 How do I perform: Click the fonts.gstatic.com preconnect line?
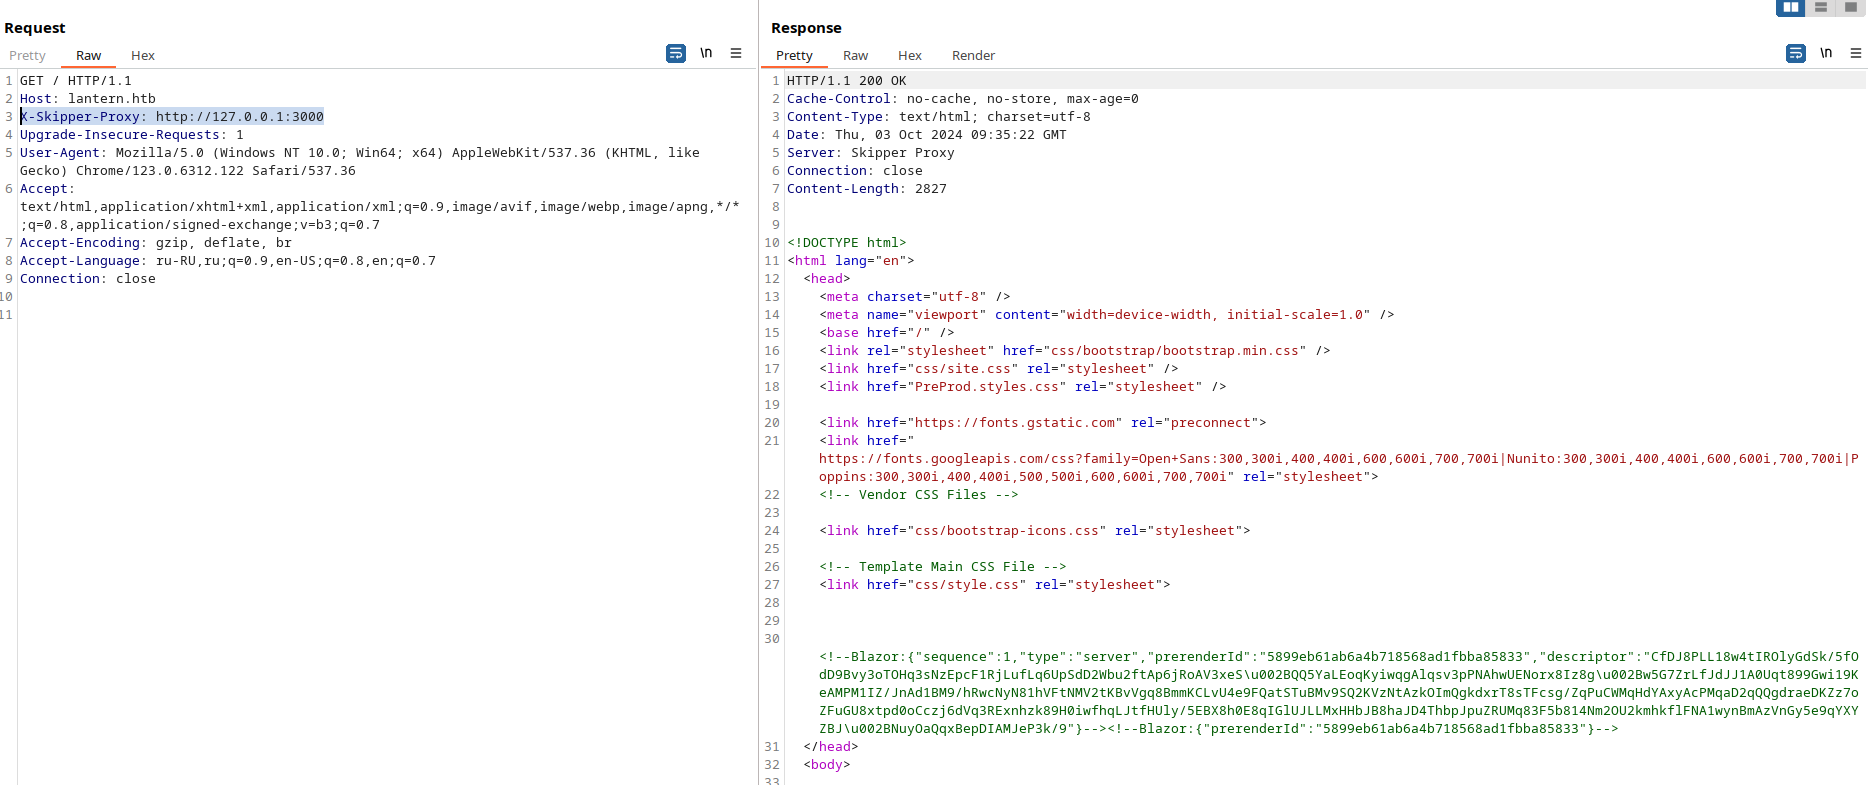coord(1043,423)
